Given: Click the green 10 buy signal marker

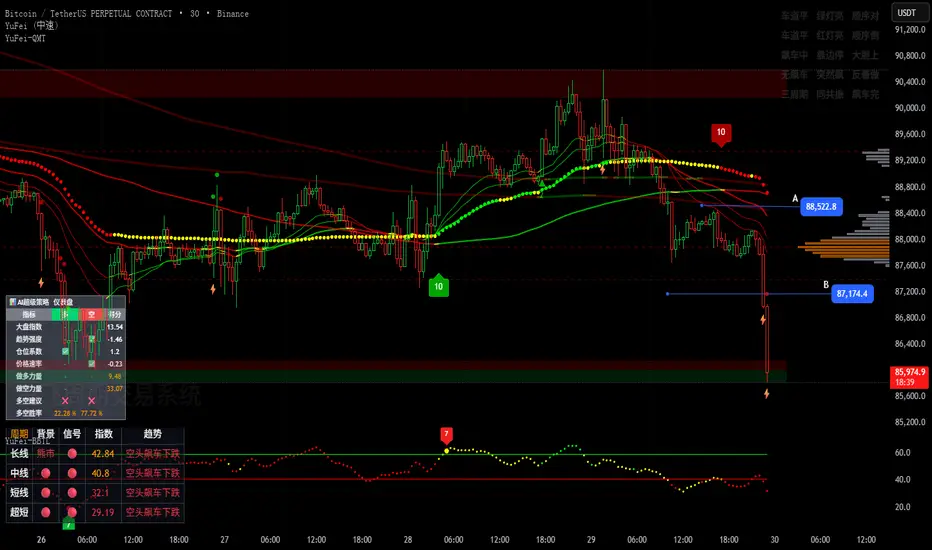Looking at the screenshot, I should 439,285.
